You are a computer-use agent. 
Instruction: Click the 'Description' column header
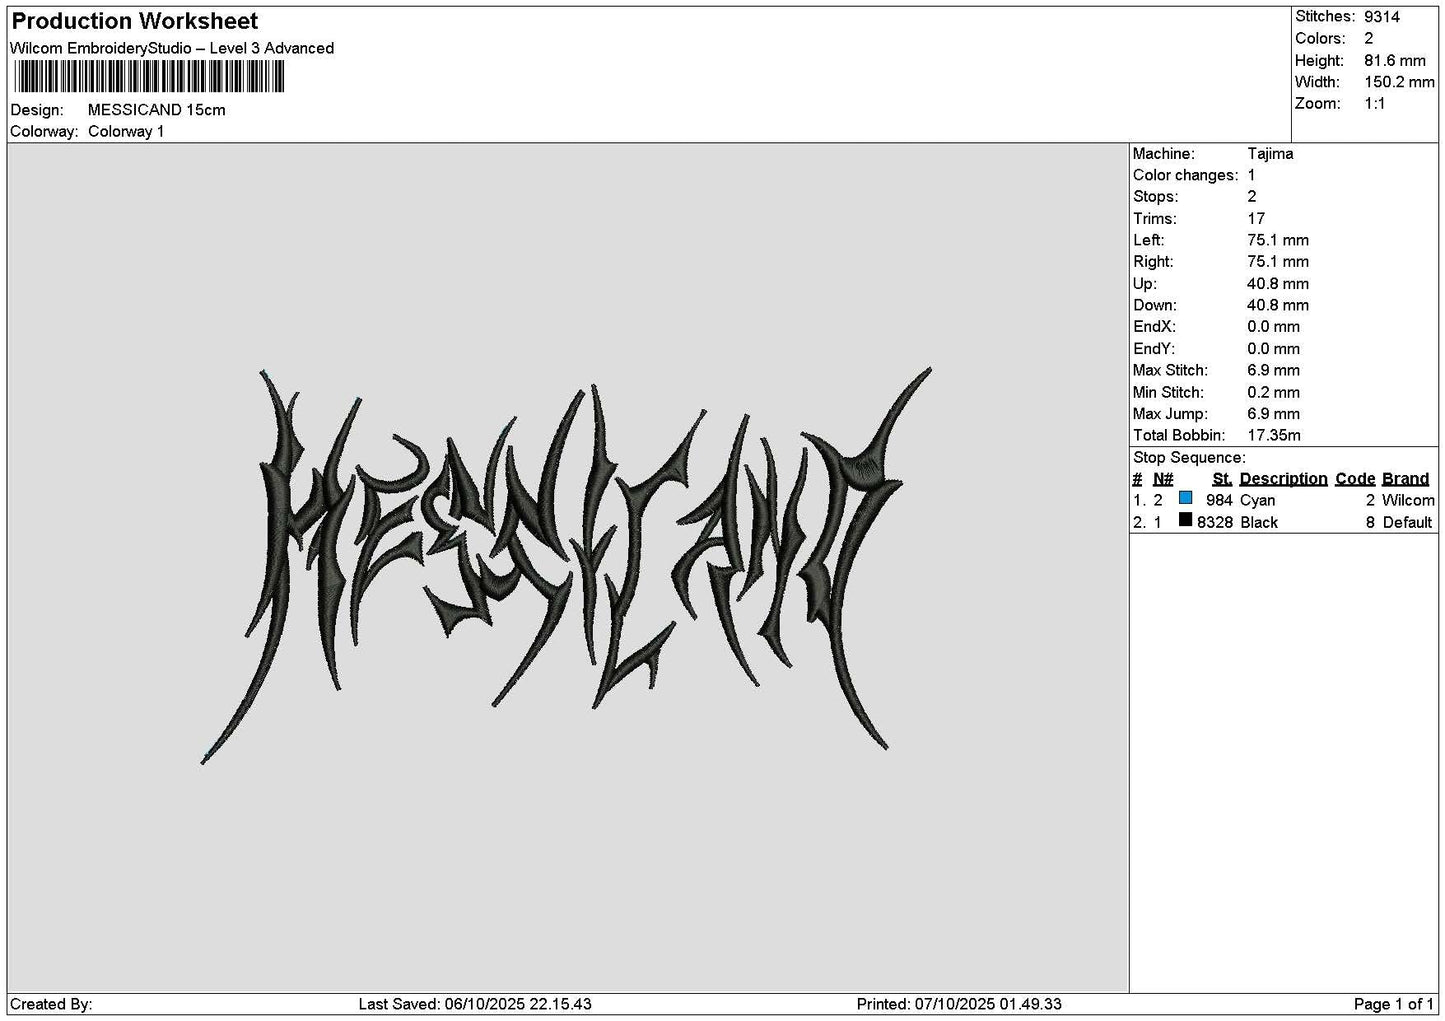point(1283,479)
